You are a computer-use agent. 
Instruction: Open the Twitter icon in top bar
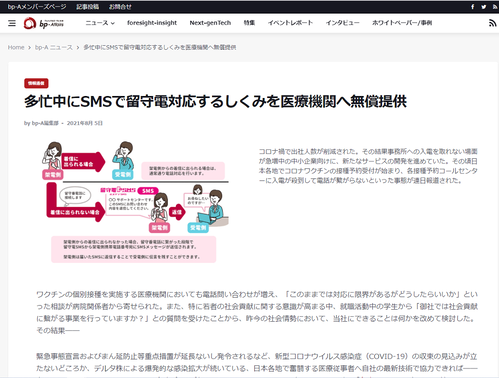coord(484,7)
